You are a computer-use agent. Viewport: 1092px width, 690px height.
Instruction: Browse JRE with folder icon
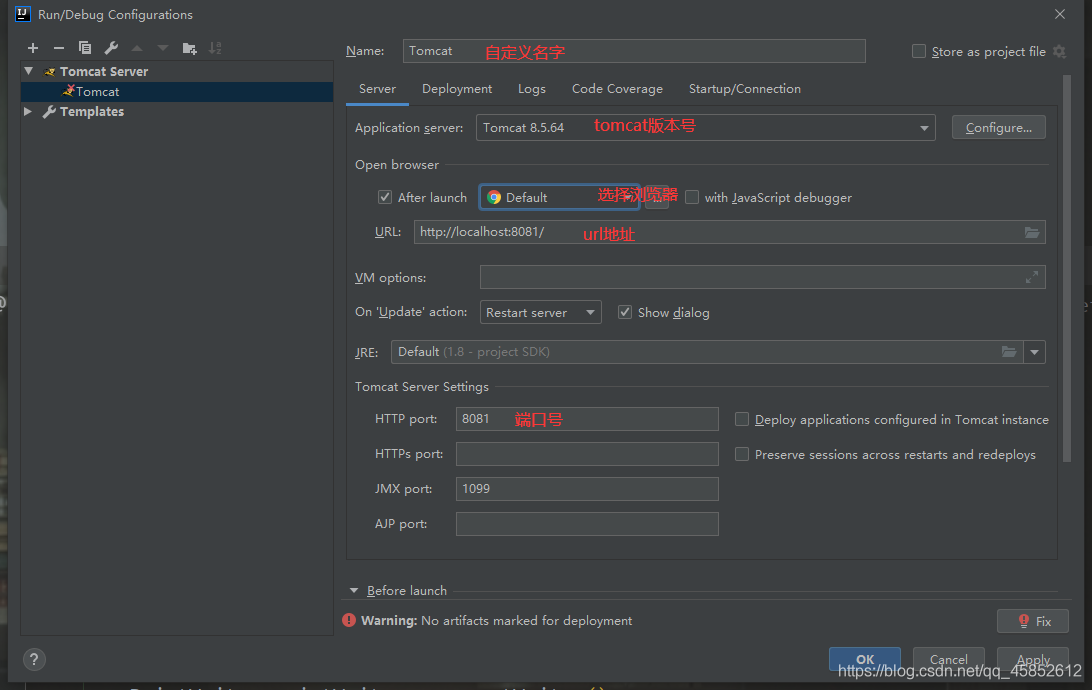click(1009, 352)
